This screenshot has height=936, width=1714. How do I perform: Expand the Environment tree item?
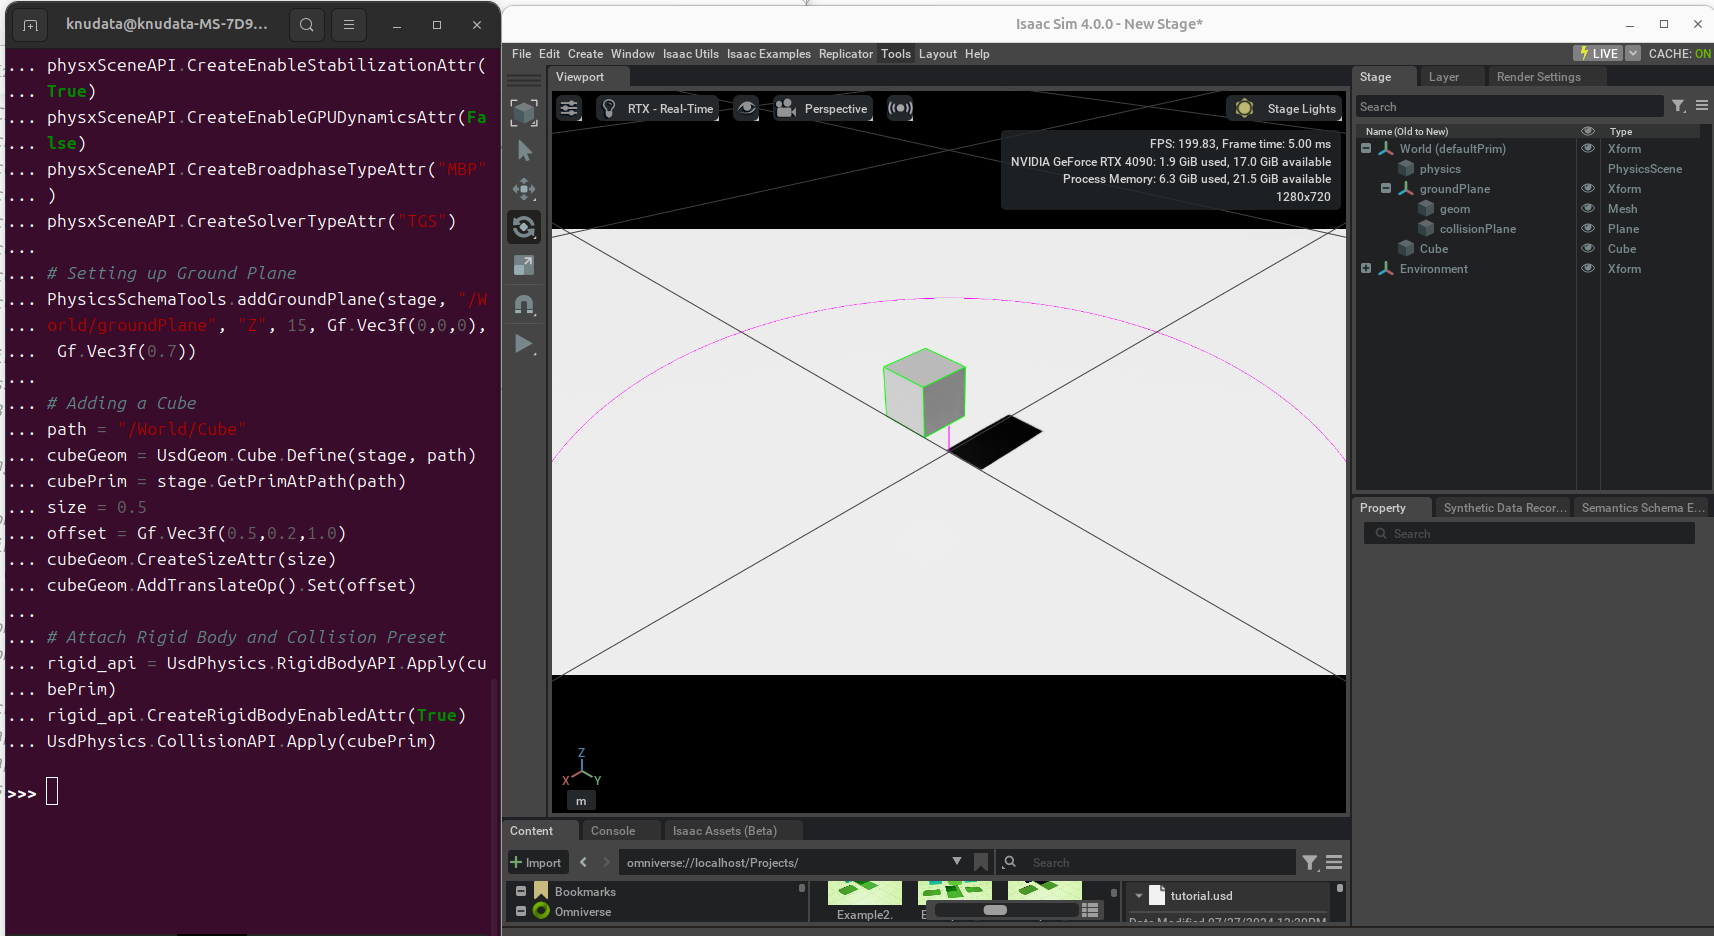click(1367, 268)
